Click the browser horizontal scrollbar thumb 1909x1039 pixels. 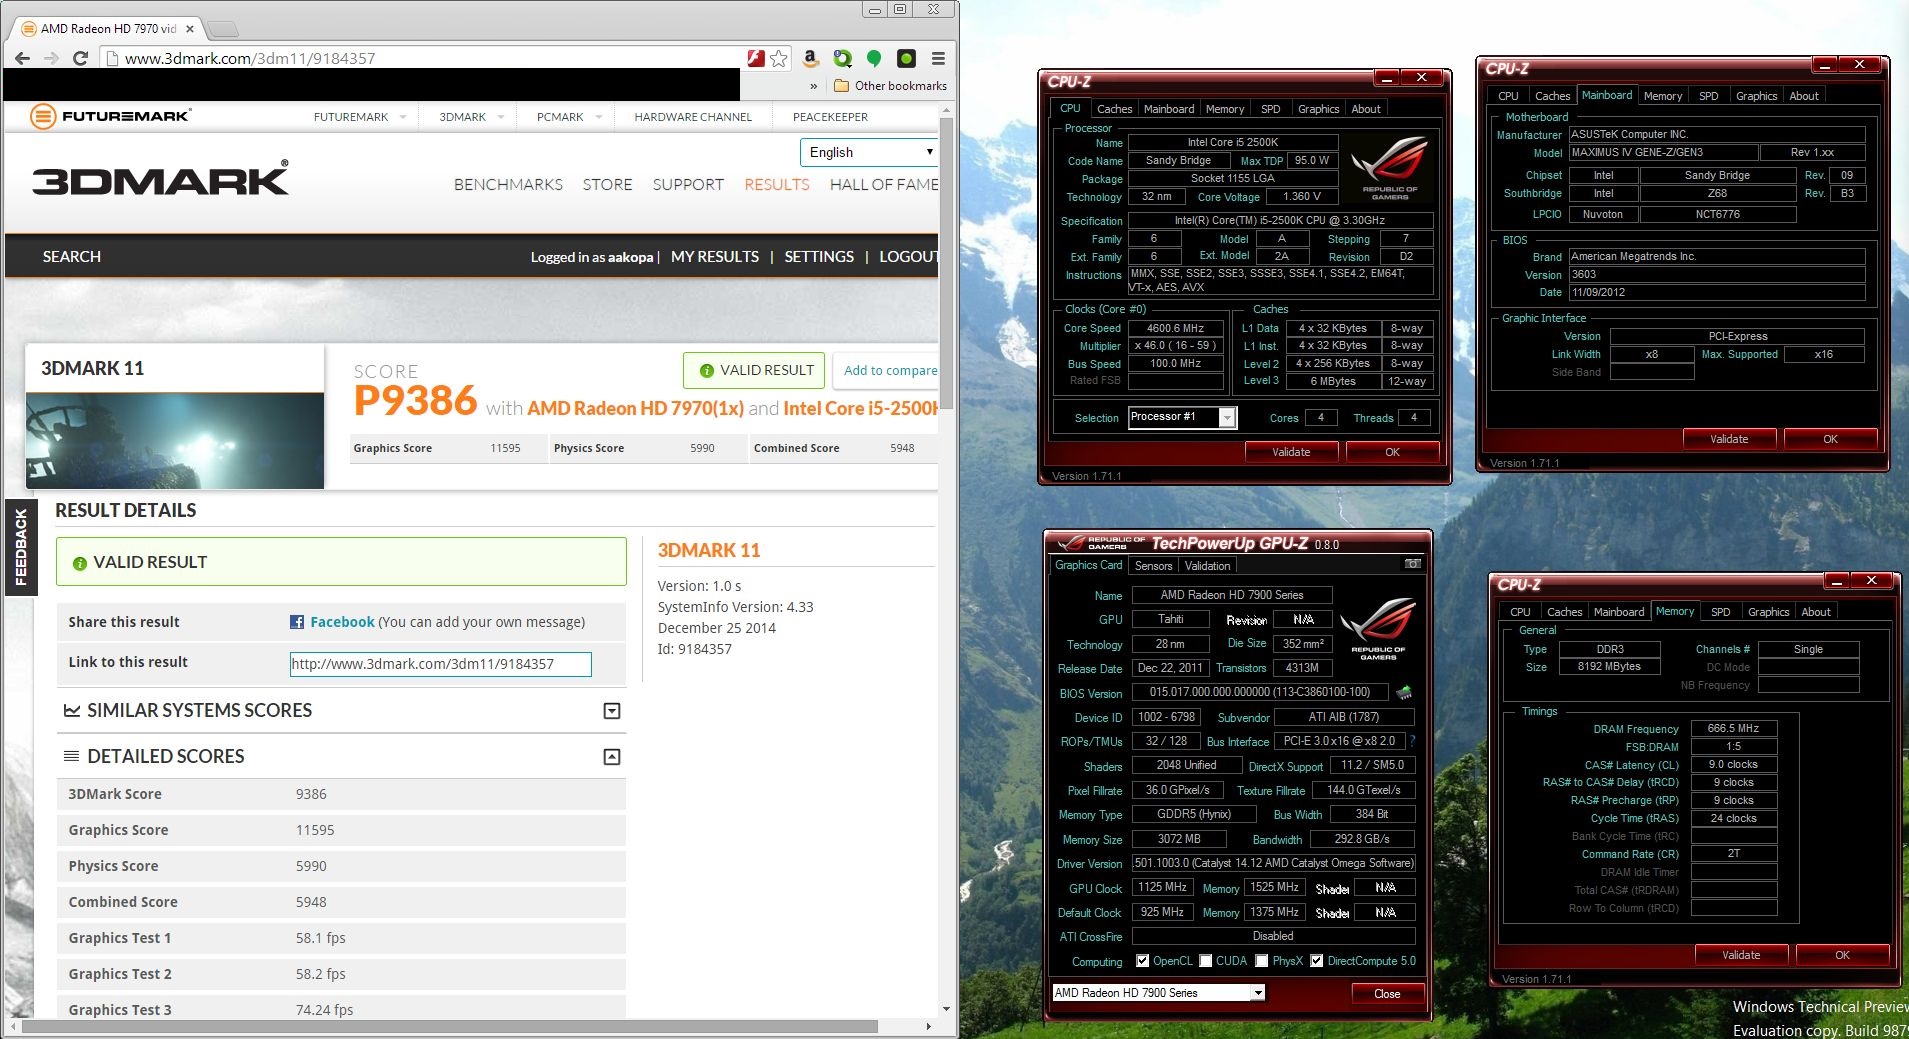450,1026
